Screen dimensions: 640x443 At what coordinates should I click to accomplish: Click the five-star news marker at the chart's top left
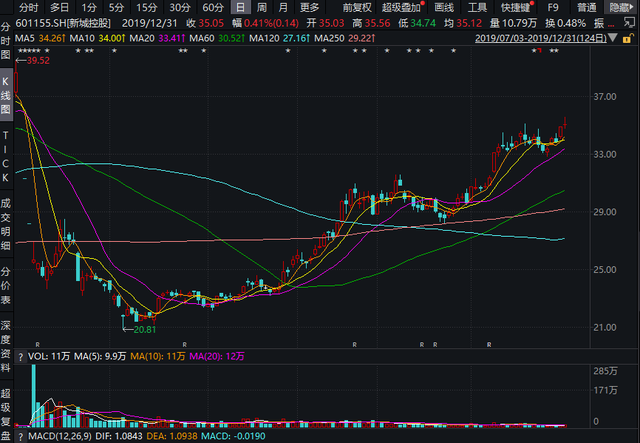[30, 51]
